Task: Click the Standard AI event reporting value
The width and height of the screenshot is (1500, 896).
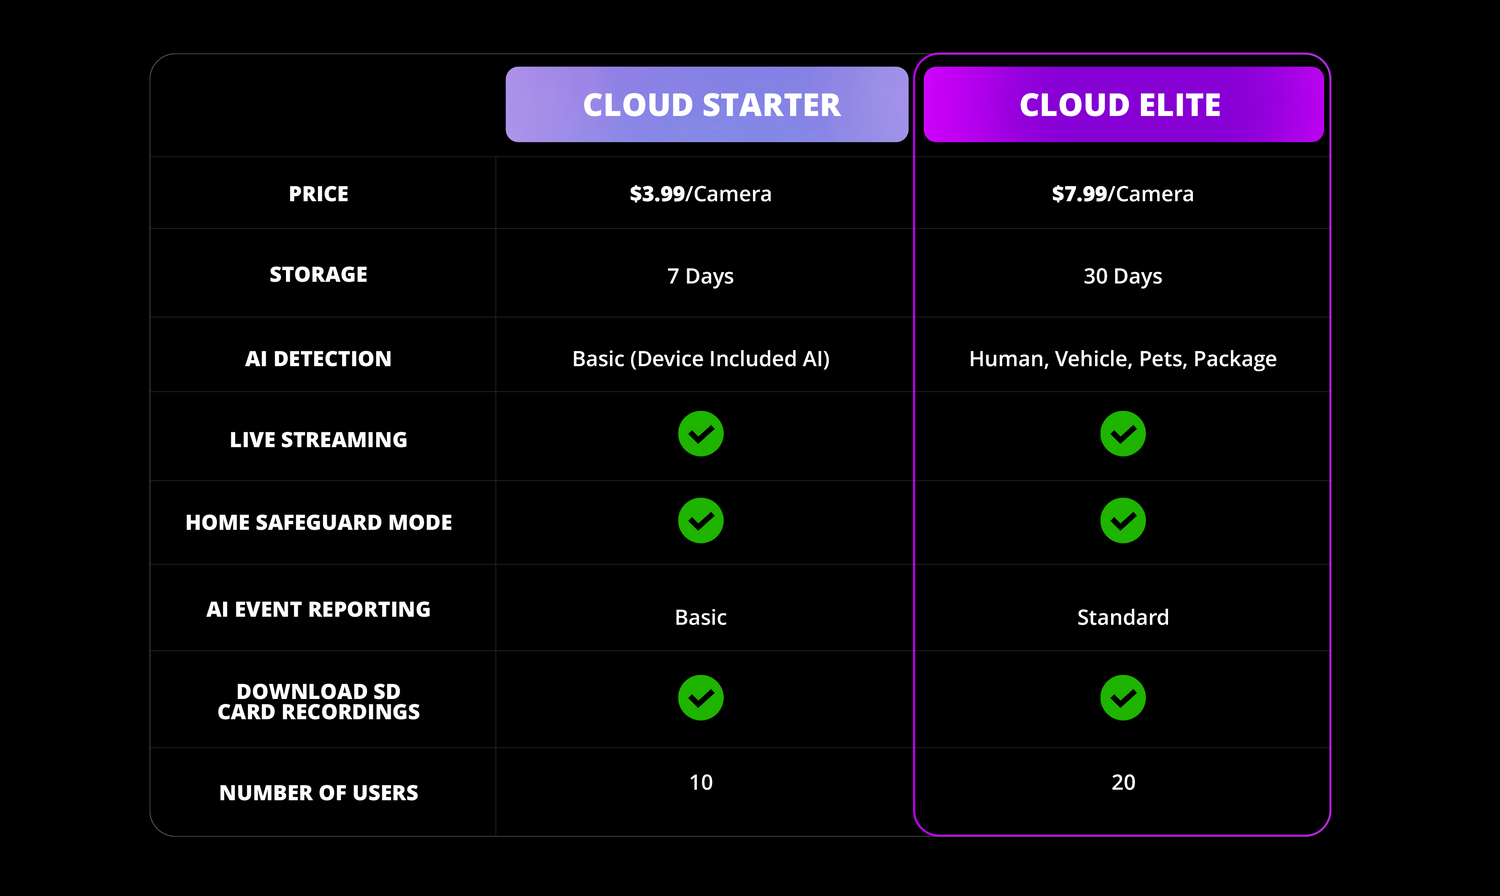Action: [x=1122, y=618]
